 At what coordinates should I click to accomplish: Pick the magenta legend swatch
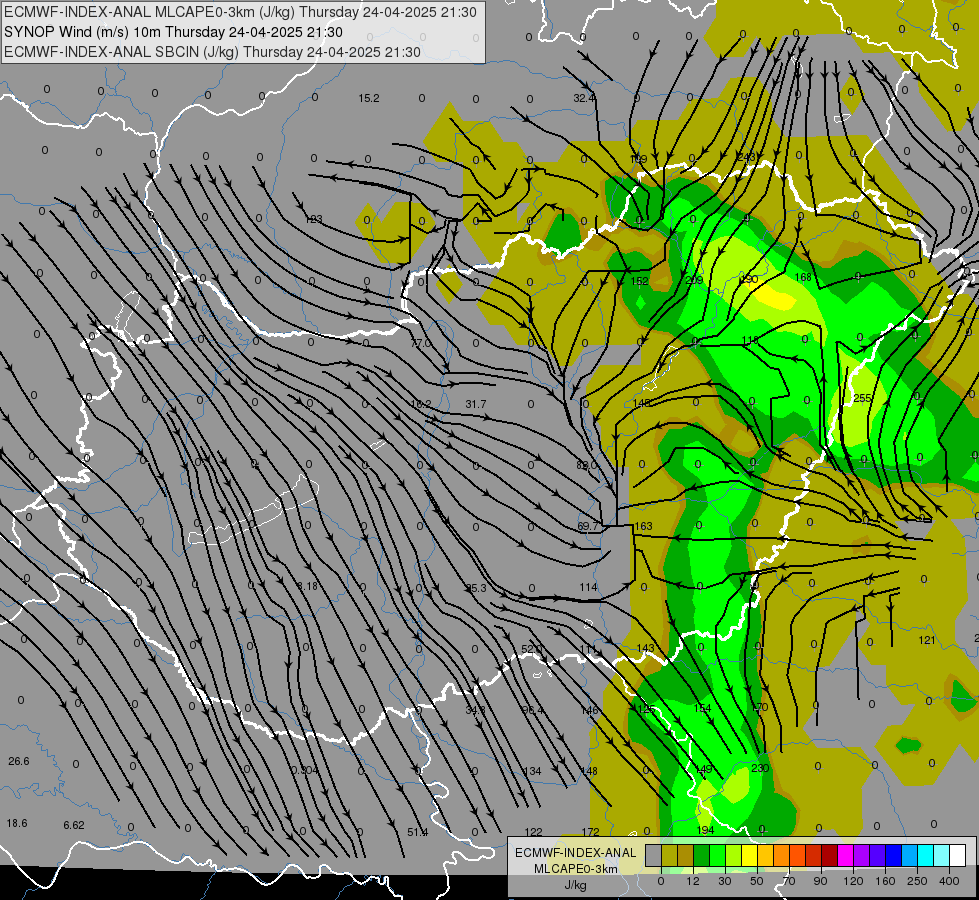pos(846,855)
